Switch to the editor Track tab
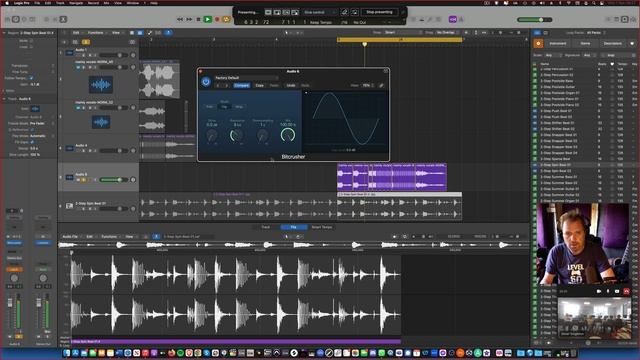 (x=266, y=227)
